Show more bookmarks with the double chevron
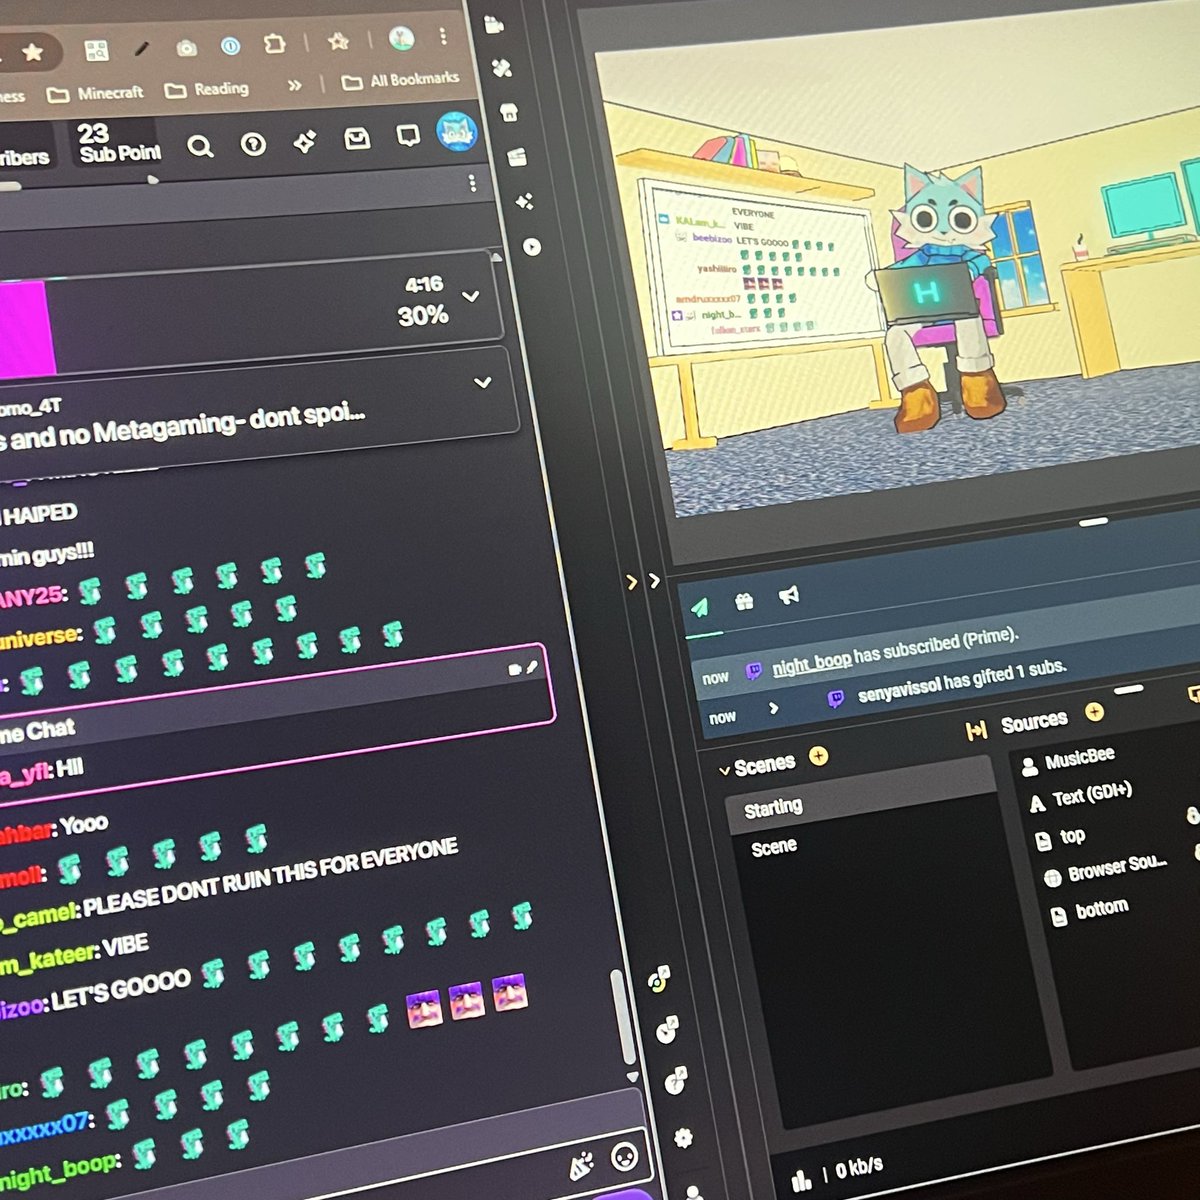Screen dimensions: 1200x1200 coord(294,85)
